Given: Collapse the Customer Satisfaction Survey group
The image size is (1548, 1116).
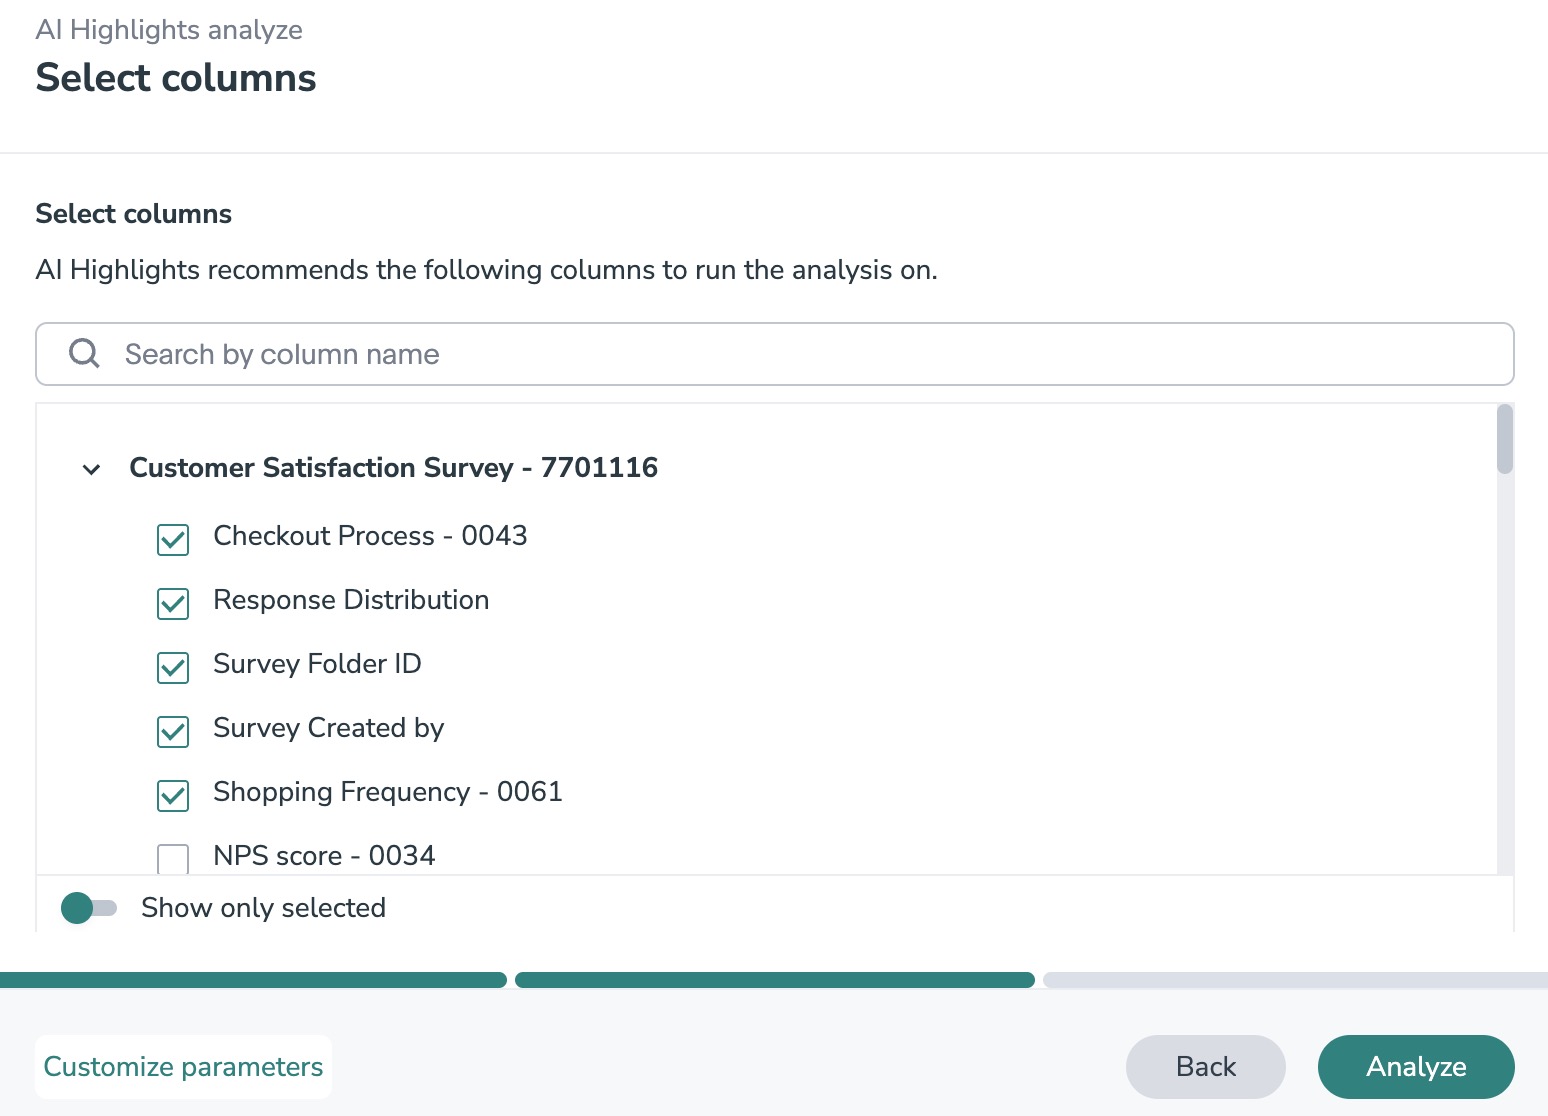Looking at the screenshot, I should click(91, 469).
